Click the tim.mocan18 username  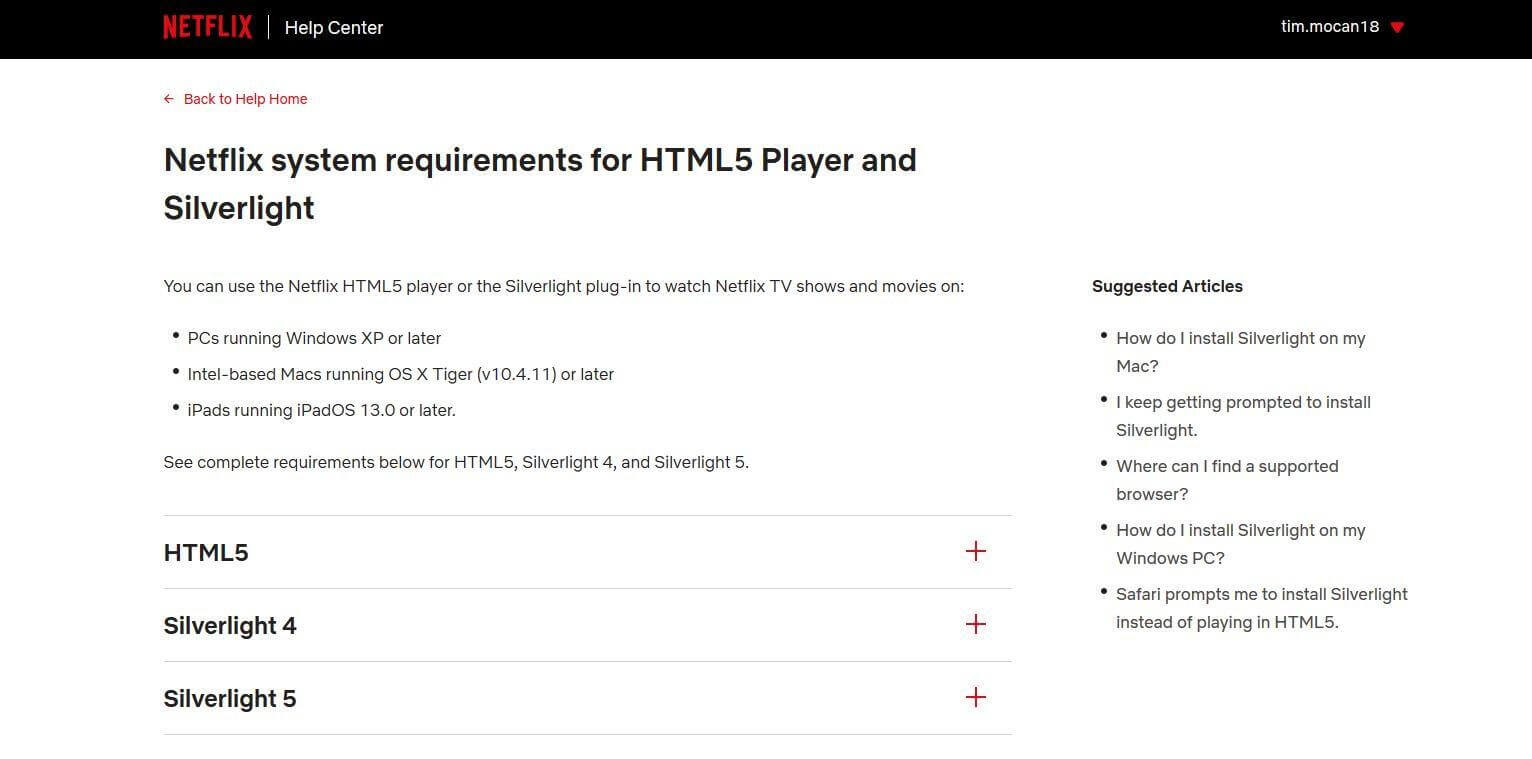[x=1330, y=27]
